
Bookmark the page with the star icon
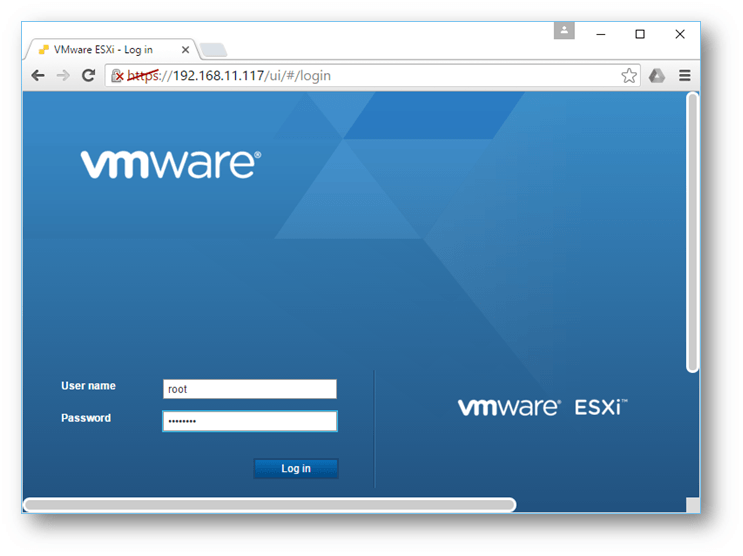tap(629, 75)
